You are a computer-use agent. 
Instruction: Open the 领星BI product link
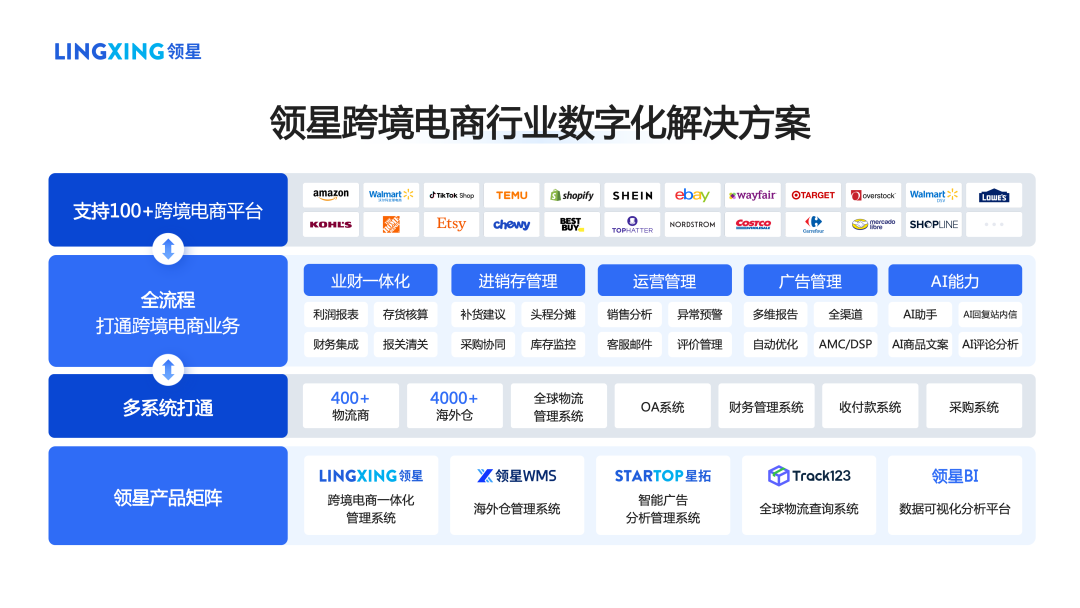click(956, 475)
